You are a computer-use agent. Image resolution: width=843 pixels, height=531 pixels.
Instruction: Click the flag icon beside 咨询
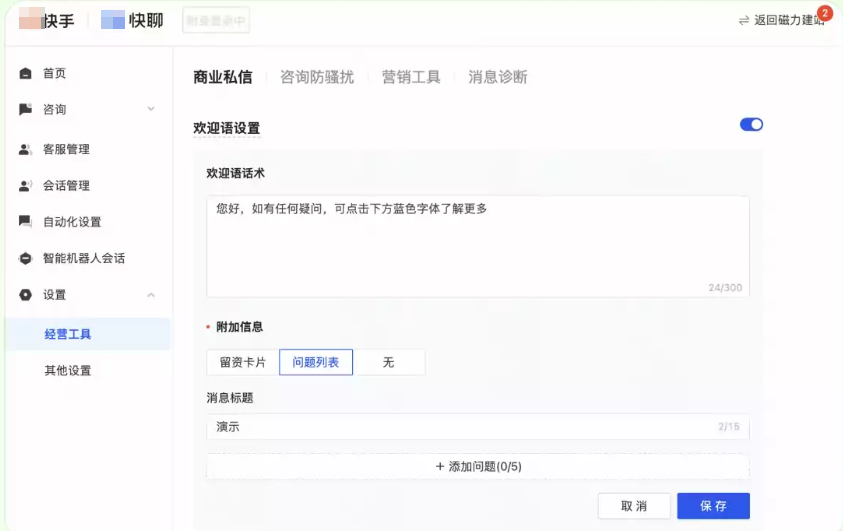25,109
